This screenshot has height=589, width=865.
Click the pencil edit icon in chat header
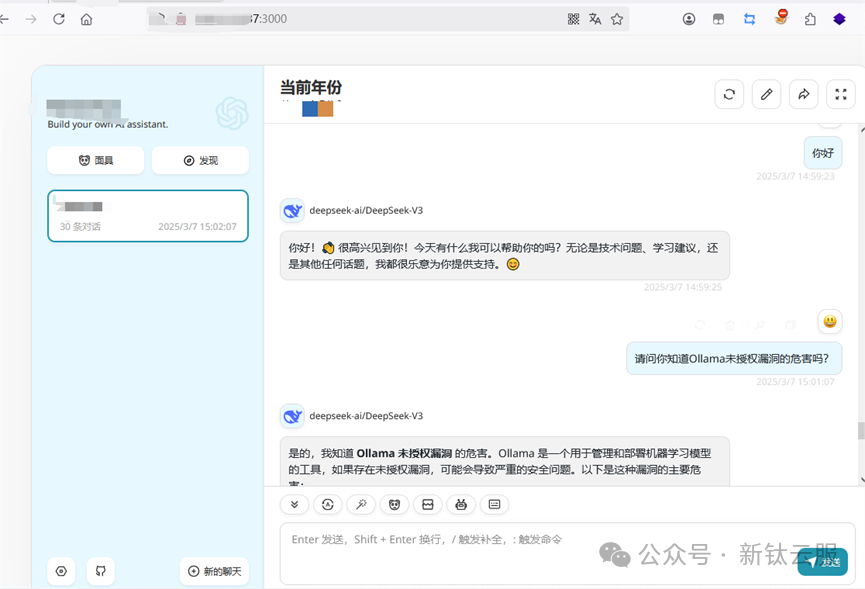point(766,94)
